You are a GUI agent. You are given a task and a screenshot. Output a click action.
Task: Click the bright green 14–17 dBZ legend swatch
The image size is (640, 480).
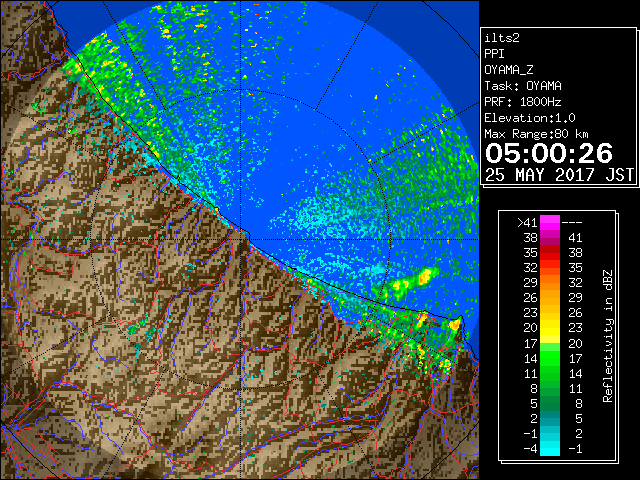550,358
